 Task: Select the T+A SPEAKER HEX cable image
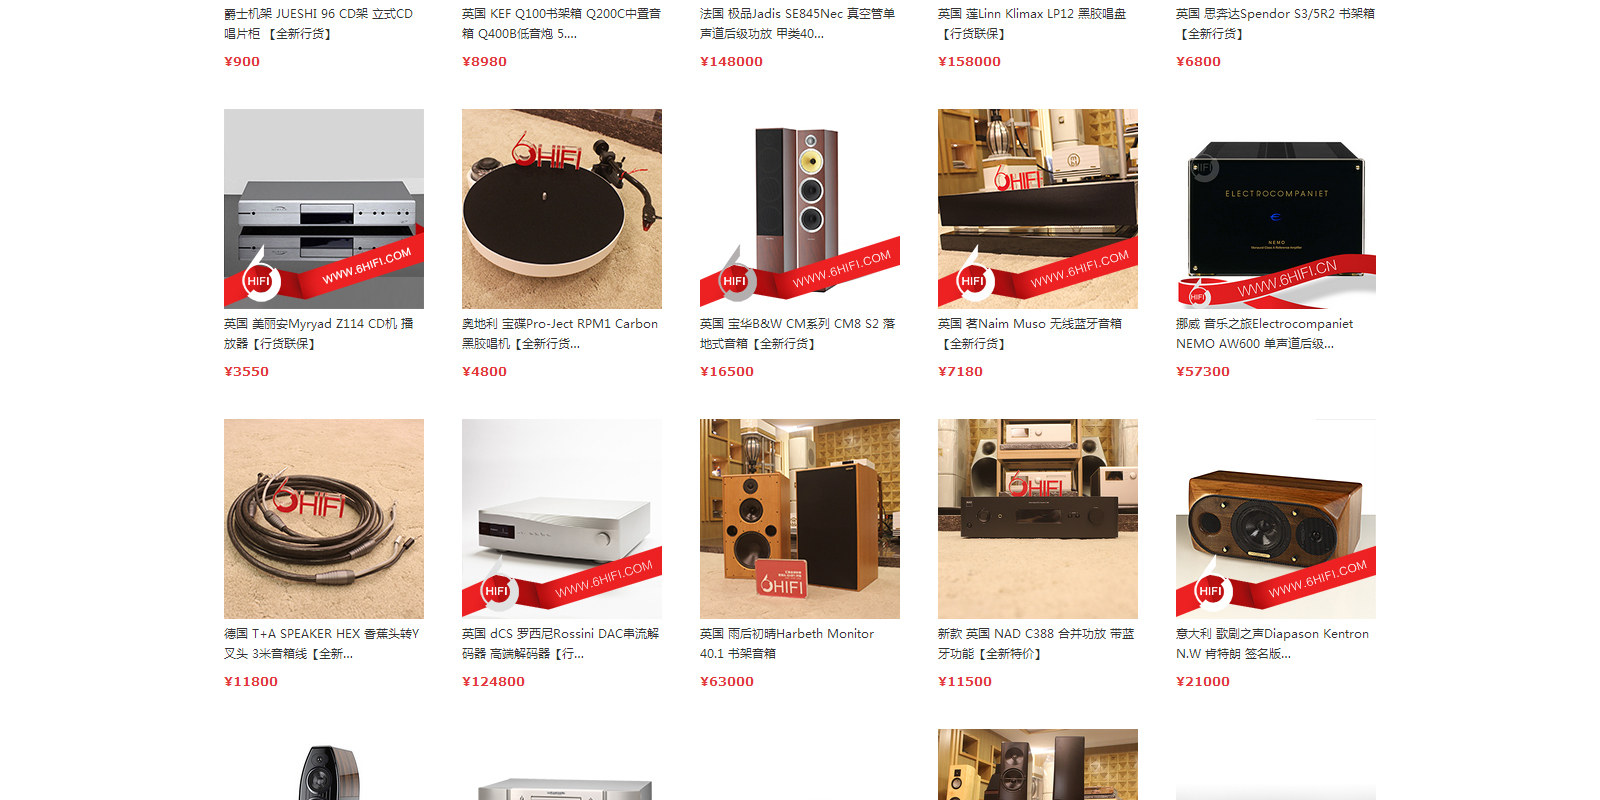click(x=324, y=519)
